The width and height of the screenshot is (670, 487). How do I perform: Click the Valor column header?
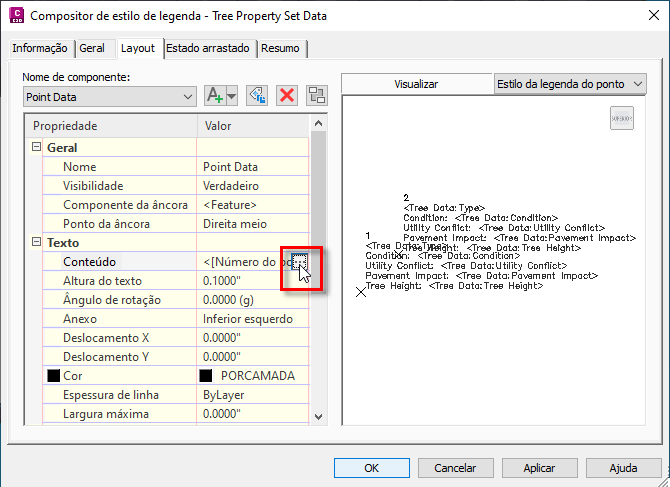[253, 126]
